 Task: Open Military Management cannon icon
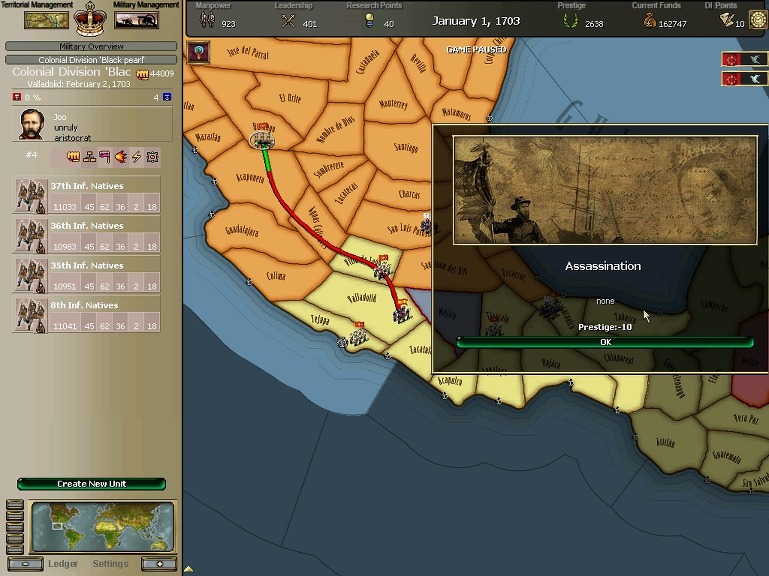136,20
